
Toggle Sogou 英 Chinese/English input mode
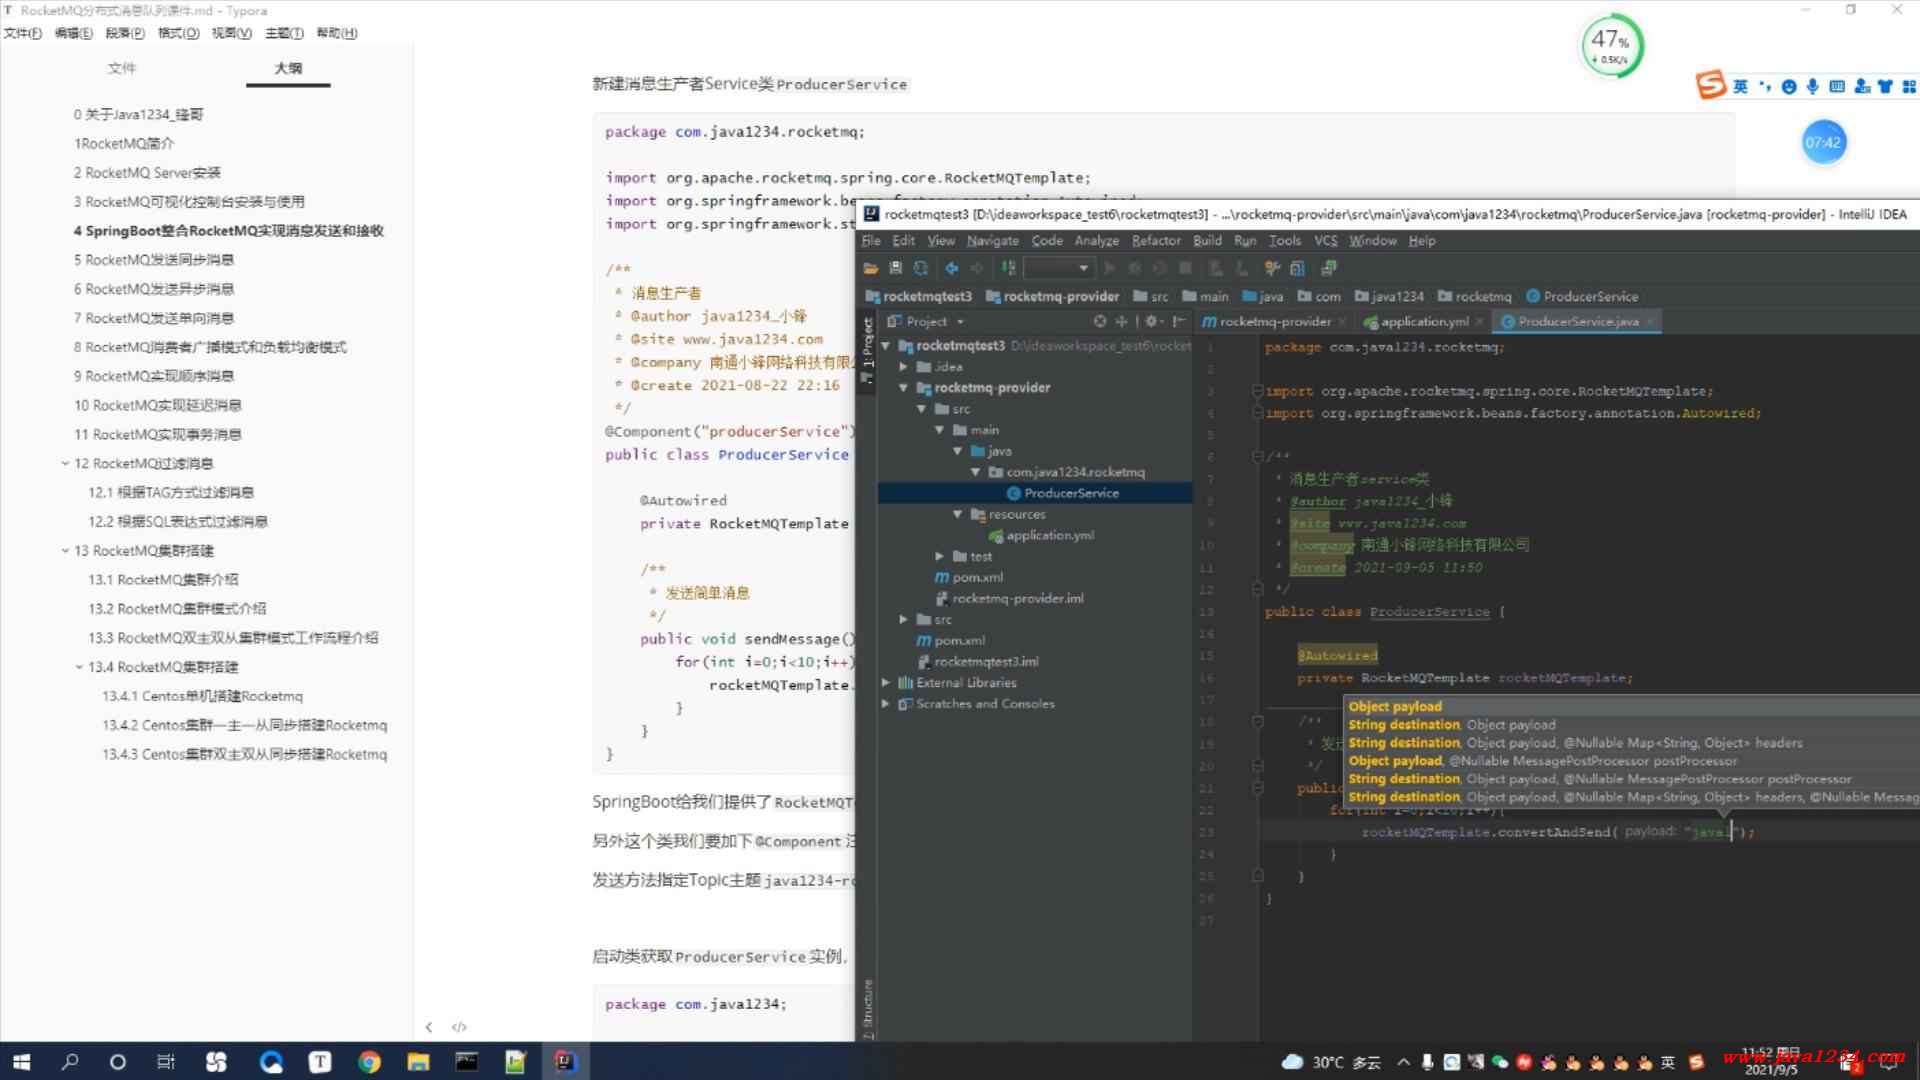[1740, 87]
